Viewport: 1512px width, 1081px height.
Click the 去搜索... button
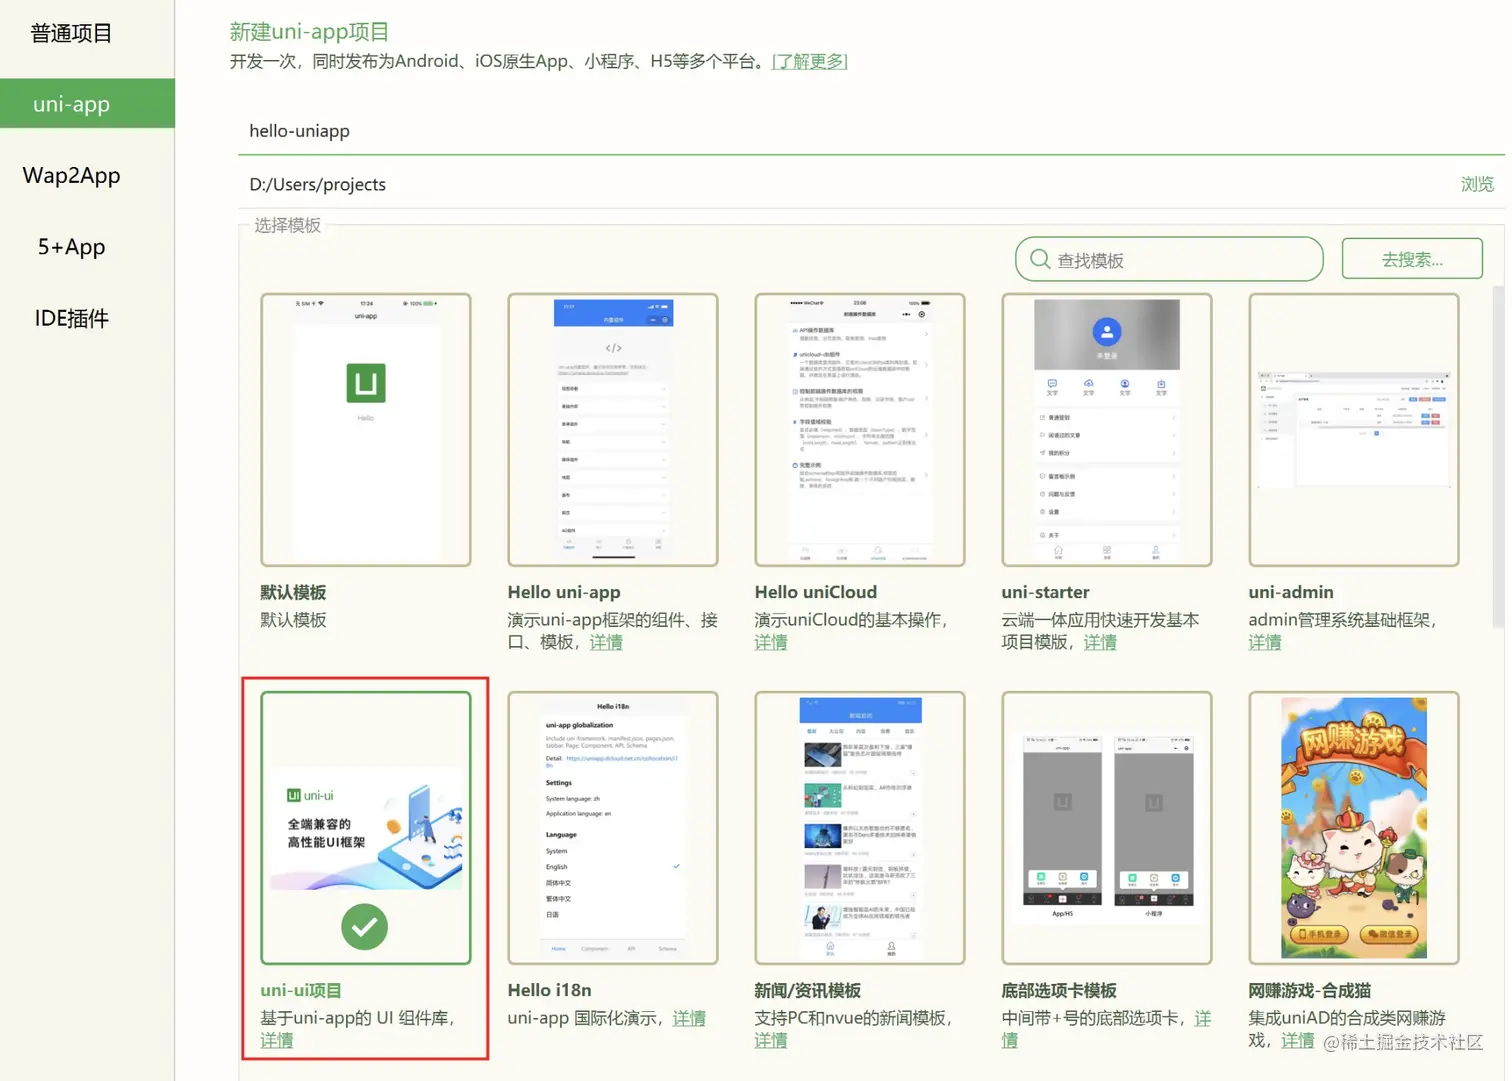(x=1412, y=259)
